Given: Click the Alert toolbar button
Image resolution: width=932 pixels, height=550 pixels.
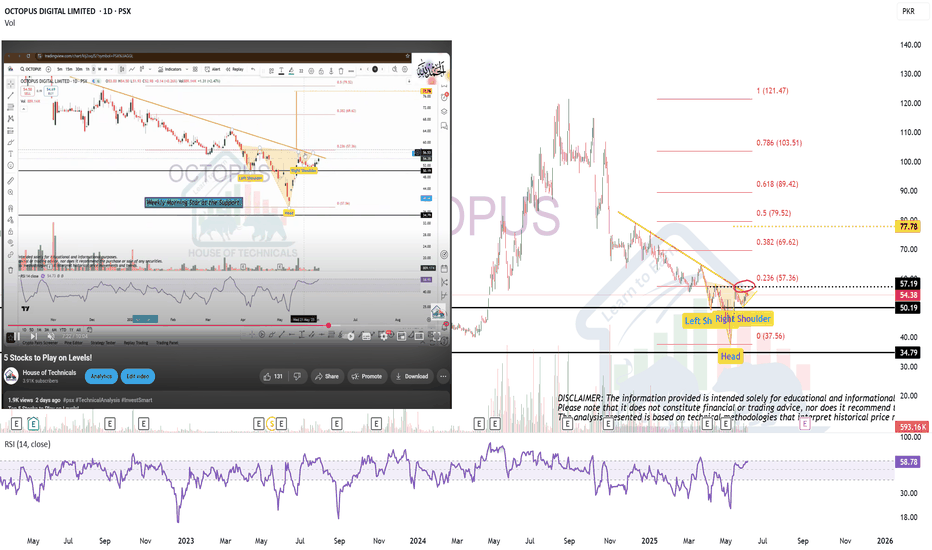Looking at the screenshot, I should point(212,69).
